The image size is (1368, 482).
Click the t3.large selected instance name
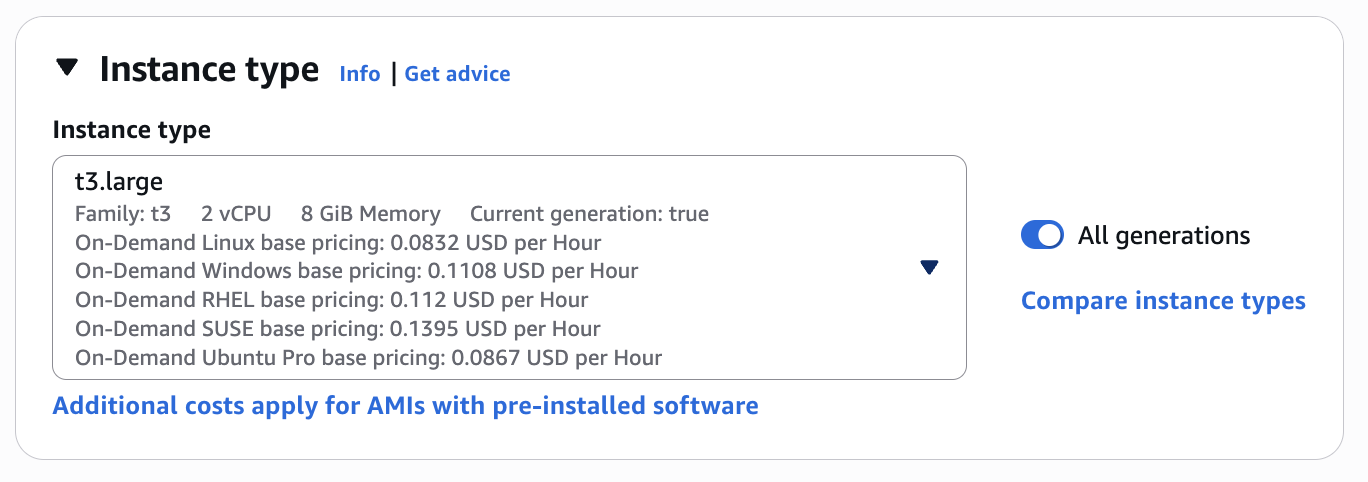tap(119, 182)
